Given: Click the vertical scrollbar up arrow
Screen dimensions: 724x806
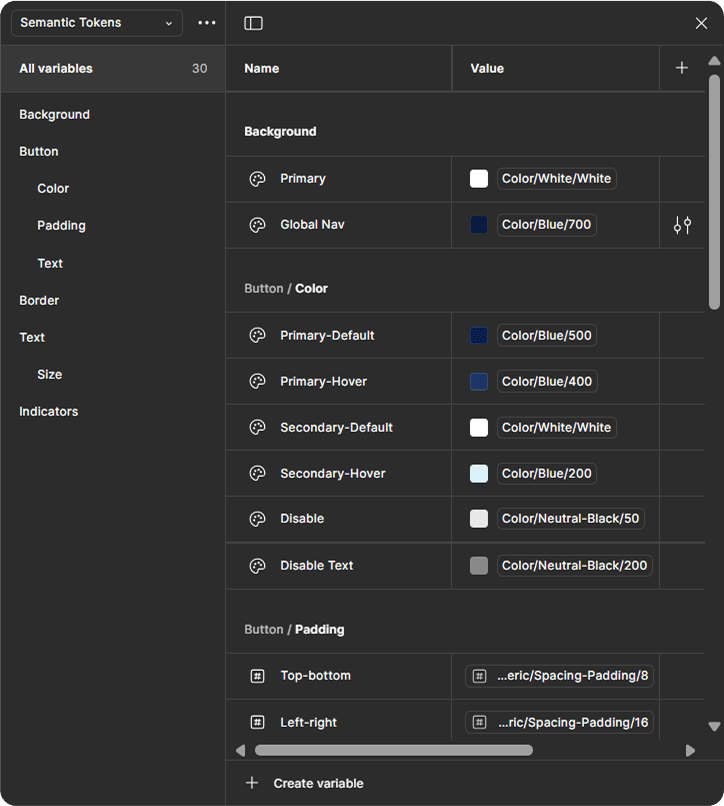Looking at the screenshot, I should [714, 61].
